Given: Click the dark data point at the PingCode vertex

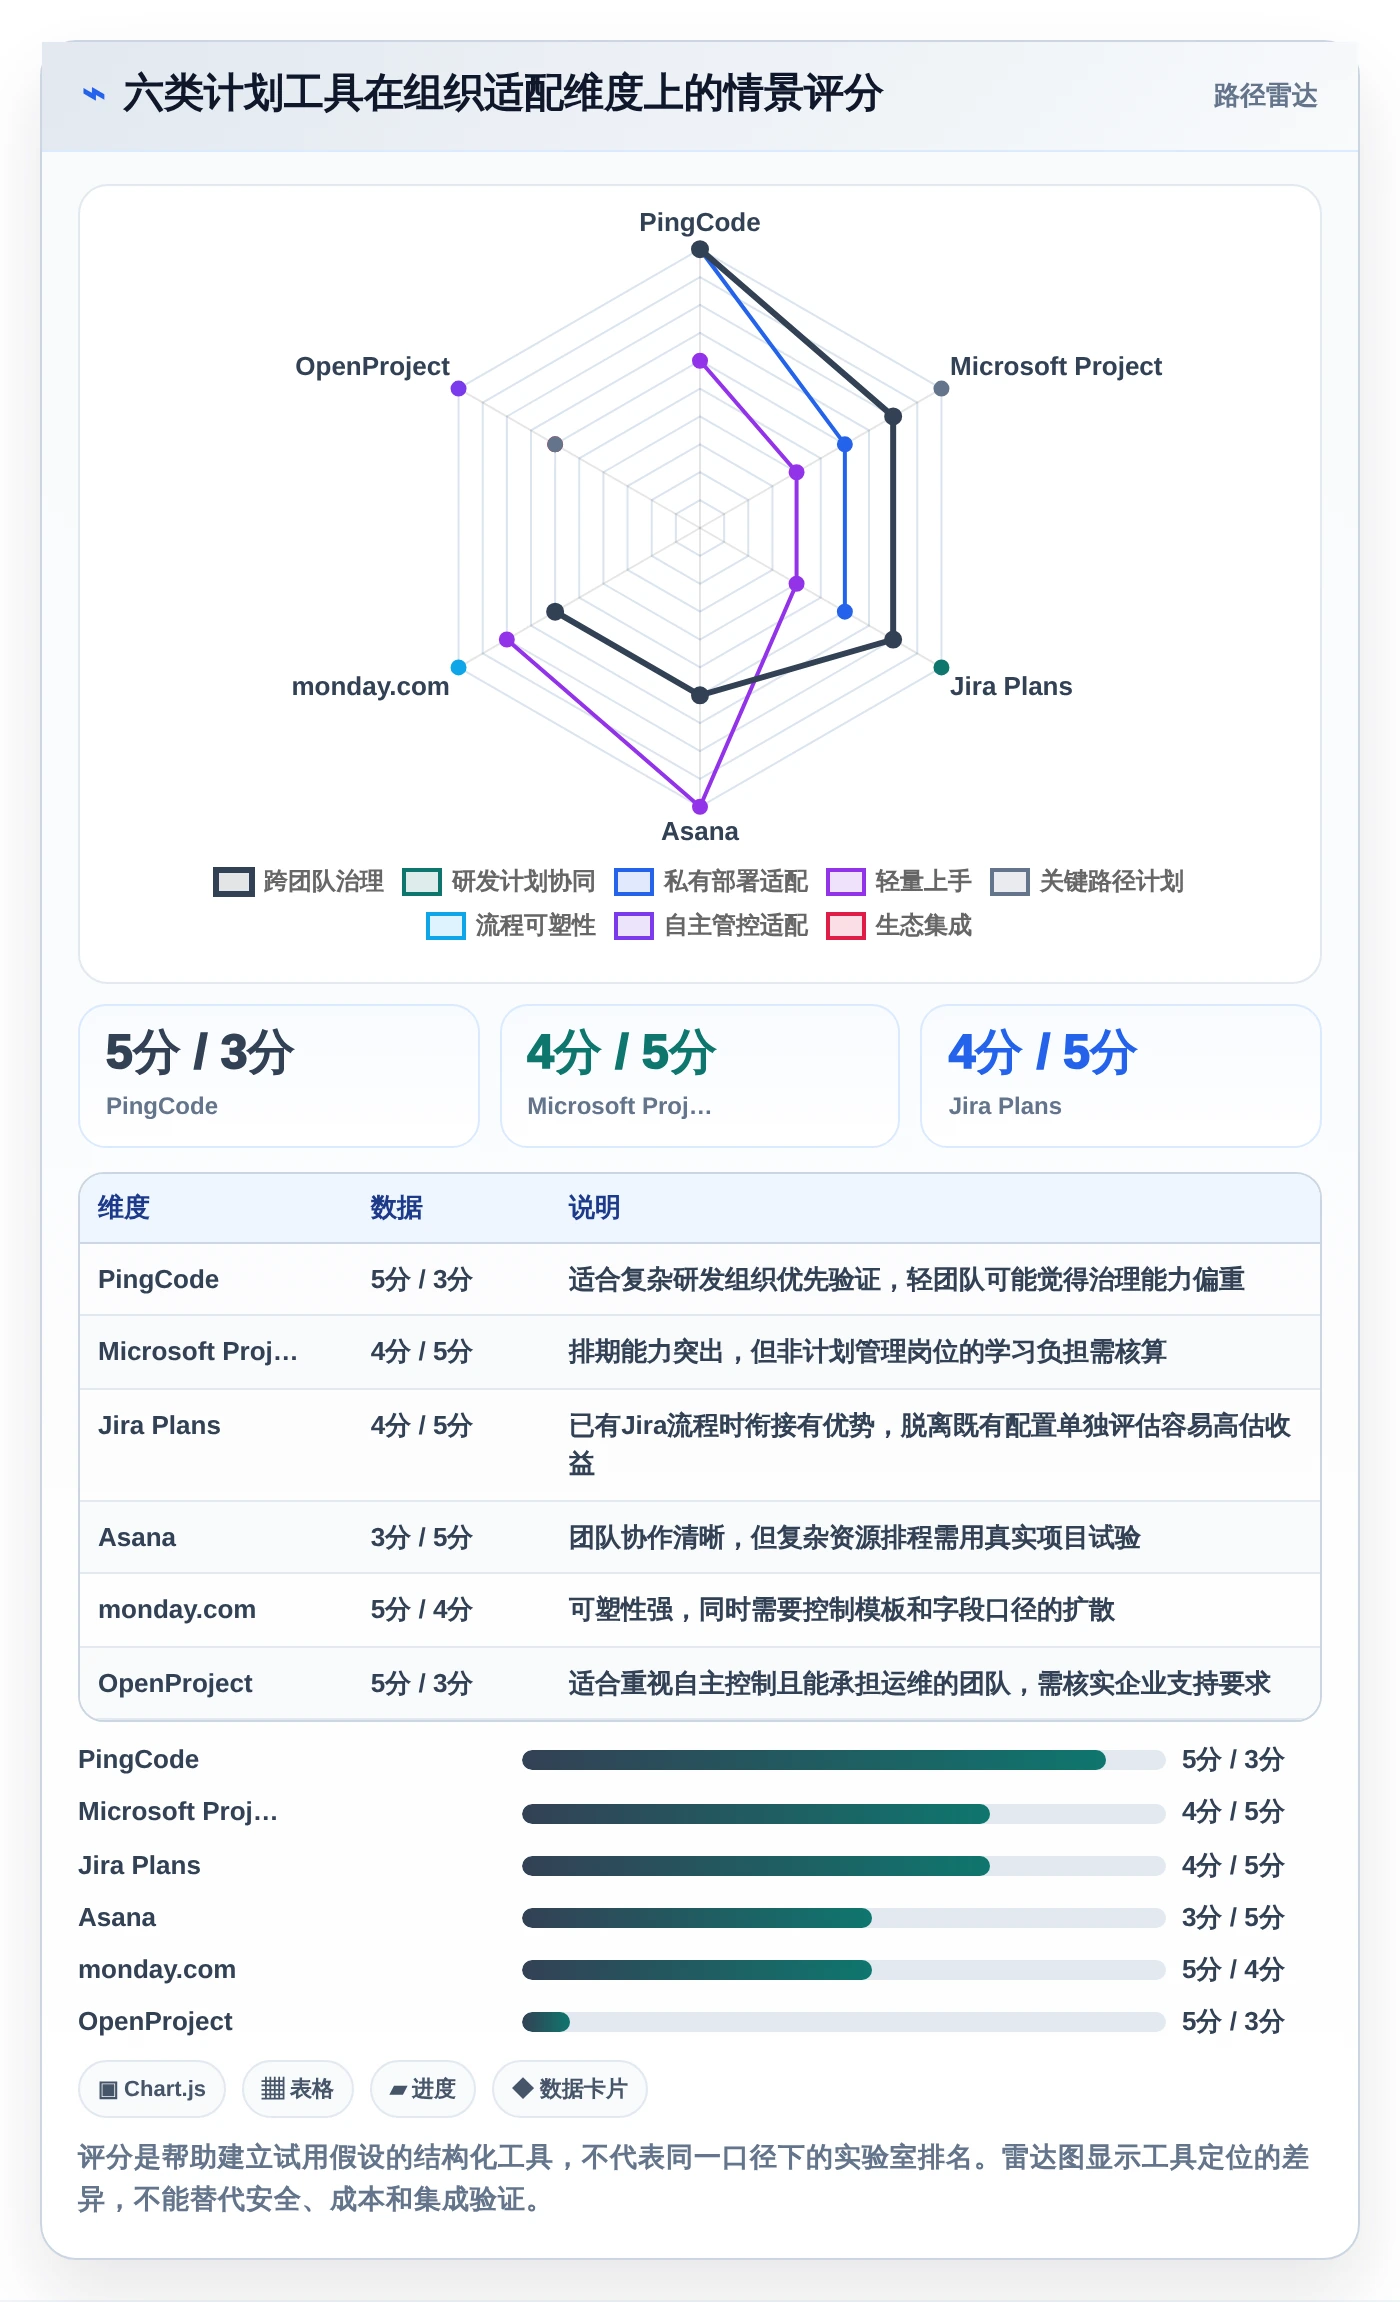Looking at the screenshot, I should tap(700, 249).
